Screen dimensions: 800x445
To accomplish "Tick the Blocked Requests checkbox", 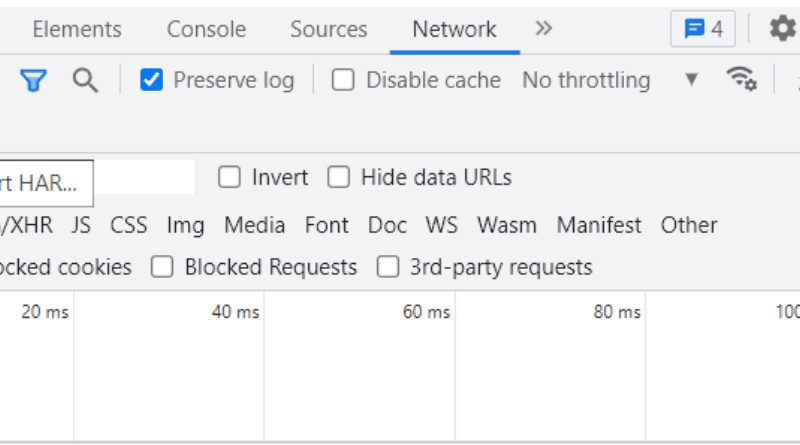I will tap(162, 267).
